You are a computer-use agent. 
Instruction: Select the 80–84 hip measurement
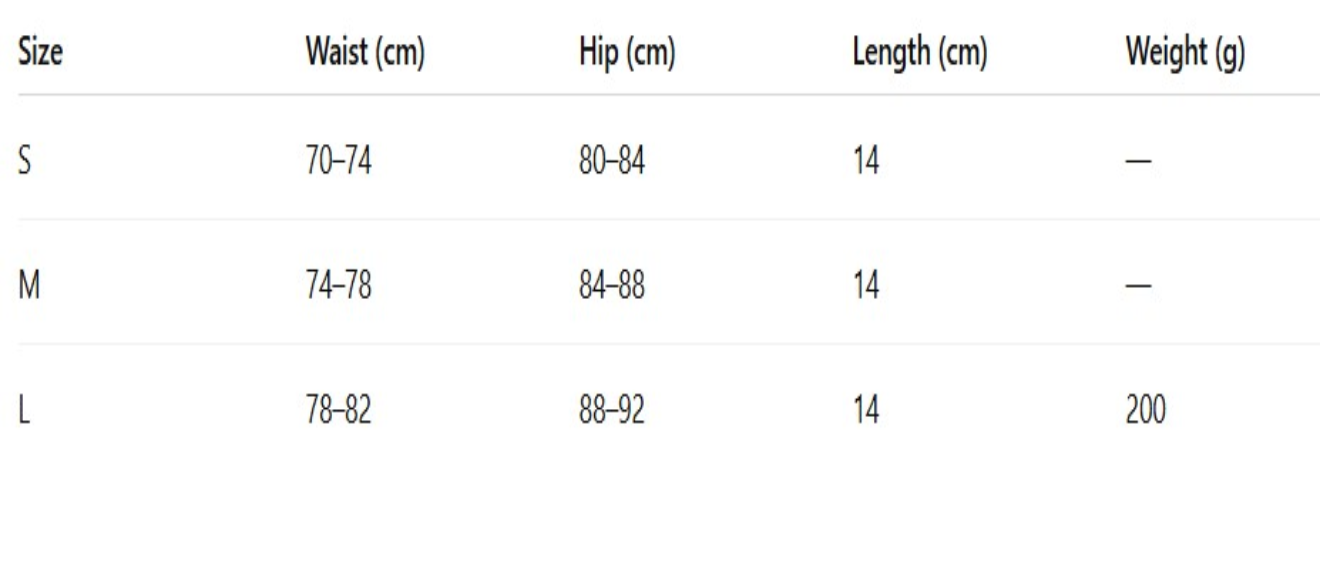[612, 162]
